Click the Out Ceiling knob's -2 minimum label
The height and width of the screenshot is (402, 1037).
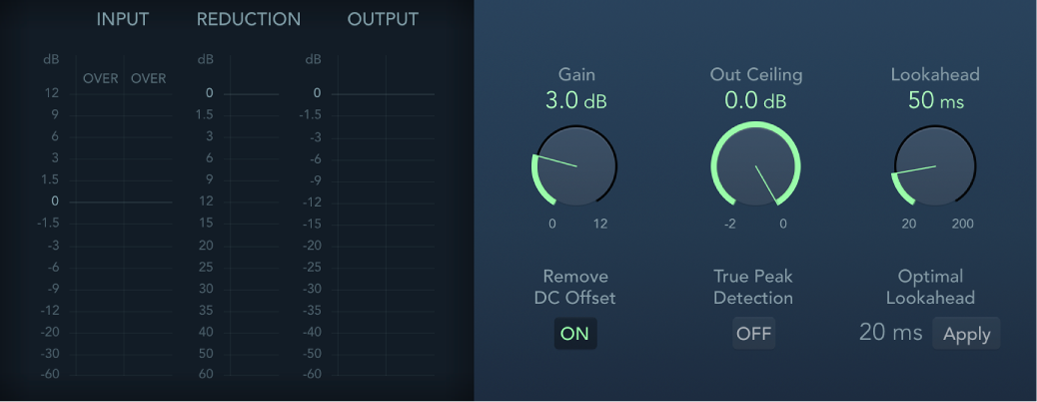731,224
